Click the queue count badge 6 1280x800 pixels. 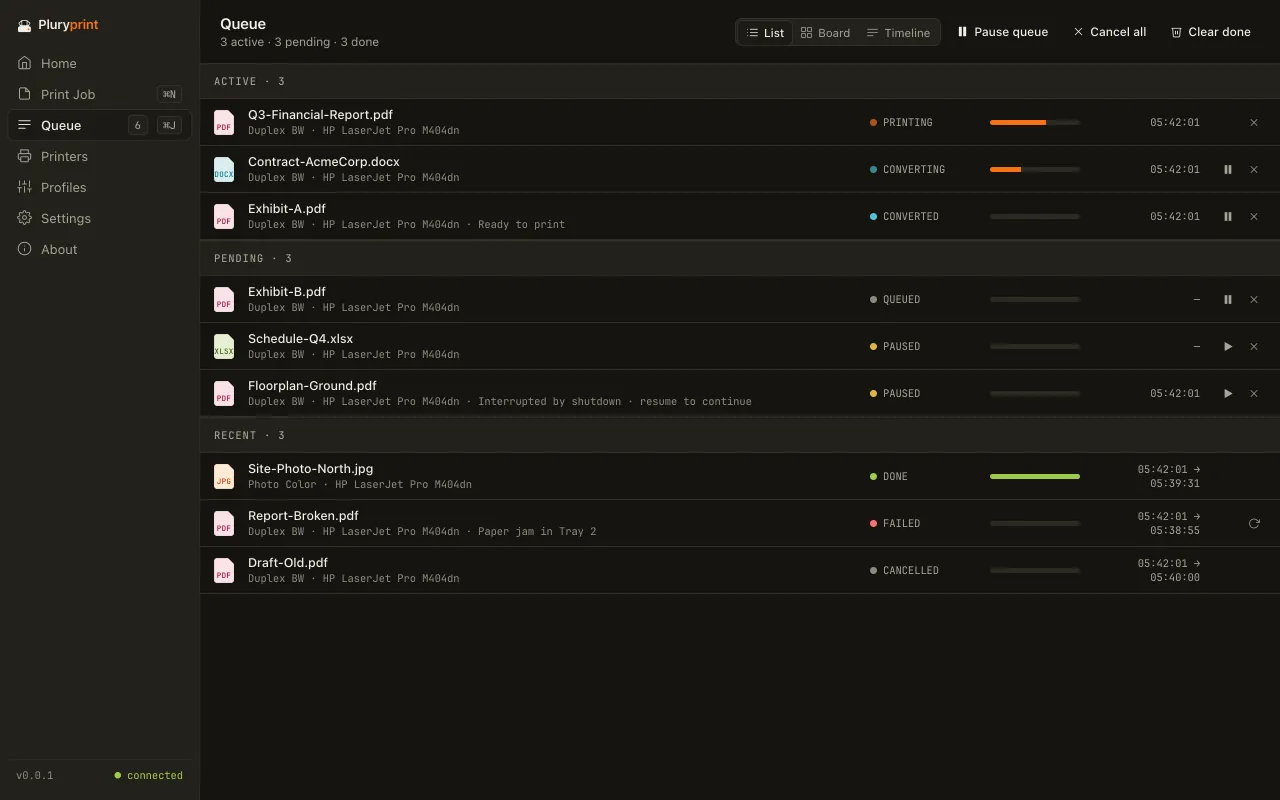(138, 125)
